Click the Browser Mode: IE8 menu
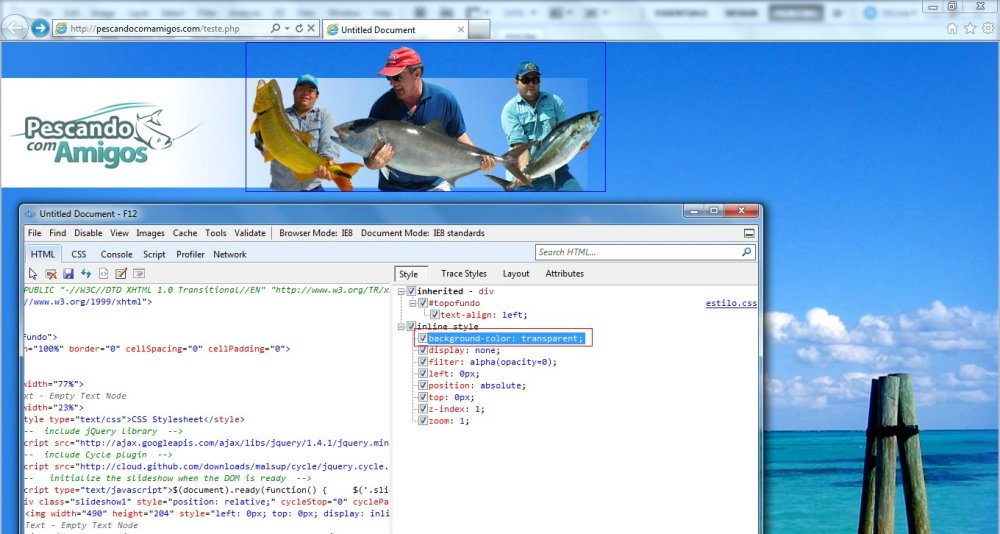The image size is (1000, 534). (316, 233)
